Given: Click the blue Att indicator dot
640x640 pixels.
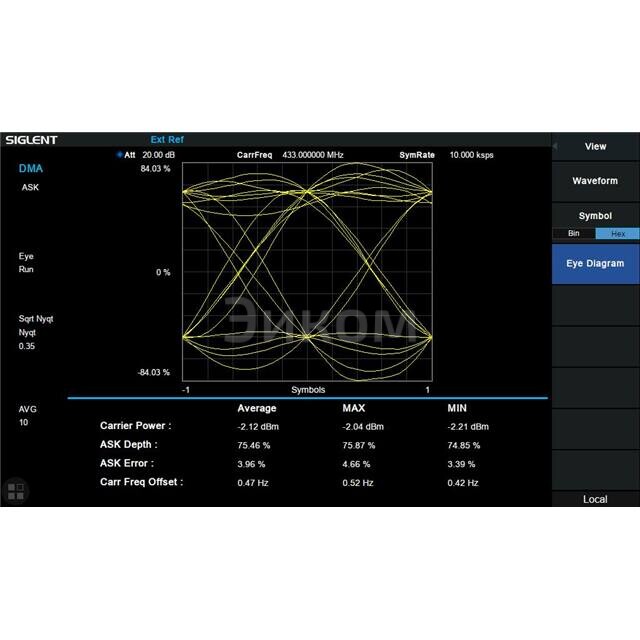Looking at the screenshot, I should (120, 155).
